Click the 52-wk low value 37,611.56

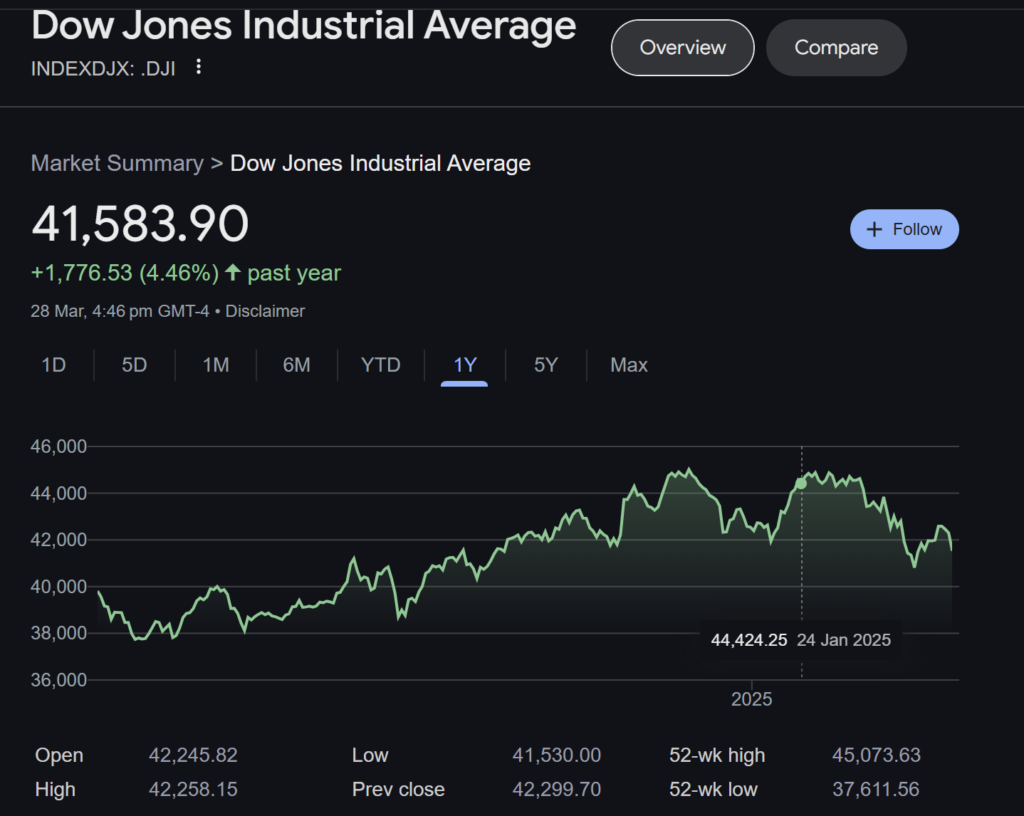coord(876,790)
